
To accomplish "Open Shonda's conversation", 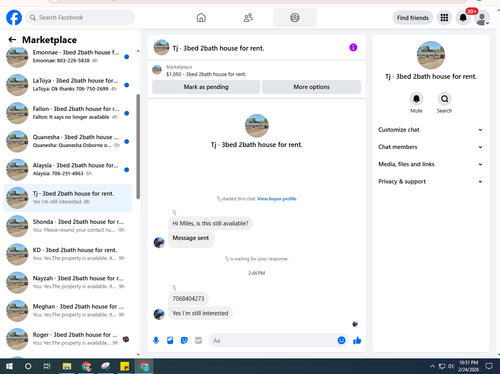I will (x=68, y=226).
